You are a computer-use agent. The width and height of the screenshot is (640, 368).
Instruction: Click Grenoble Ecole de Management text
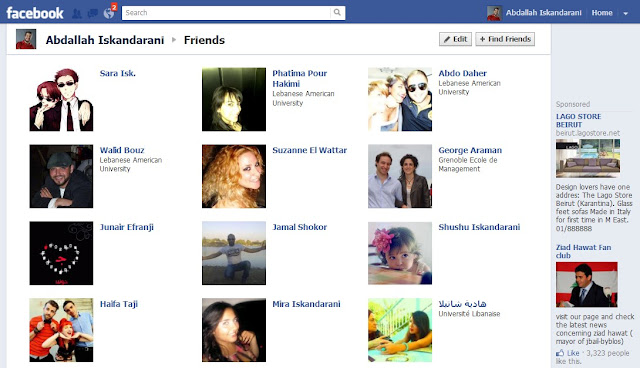click(x=468, y=164)
